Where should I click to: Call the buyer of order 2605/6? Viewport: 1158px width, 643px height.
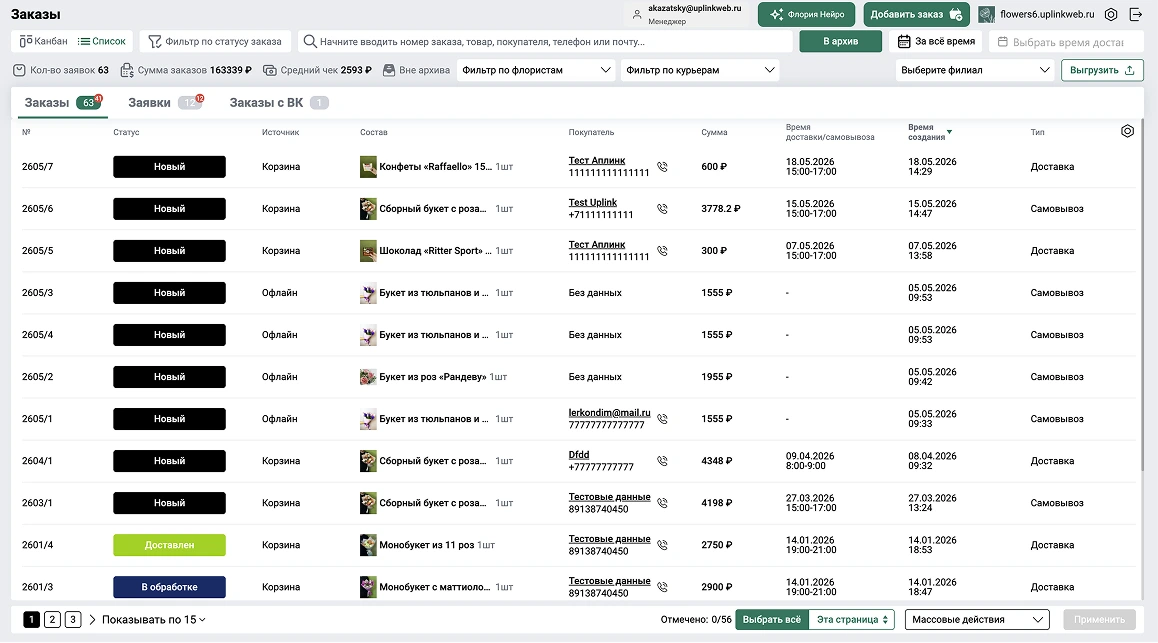(x=662, y=209)
